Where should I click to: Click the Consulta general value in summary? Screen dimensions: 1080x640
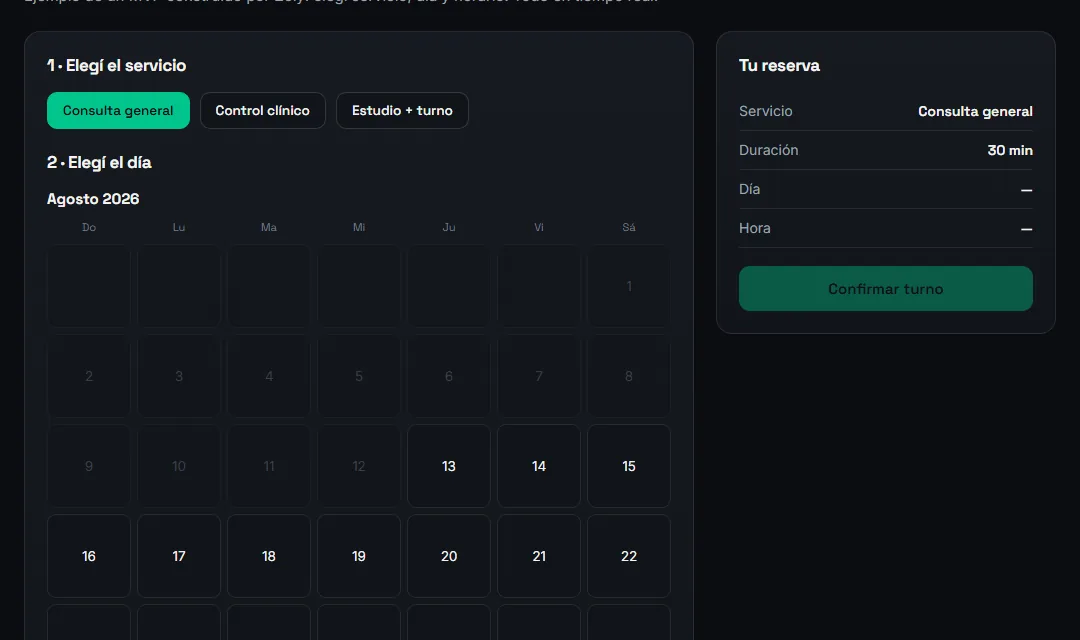pos(975,112)
